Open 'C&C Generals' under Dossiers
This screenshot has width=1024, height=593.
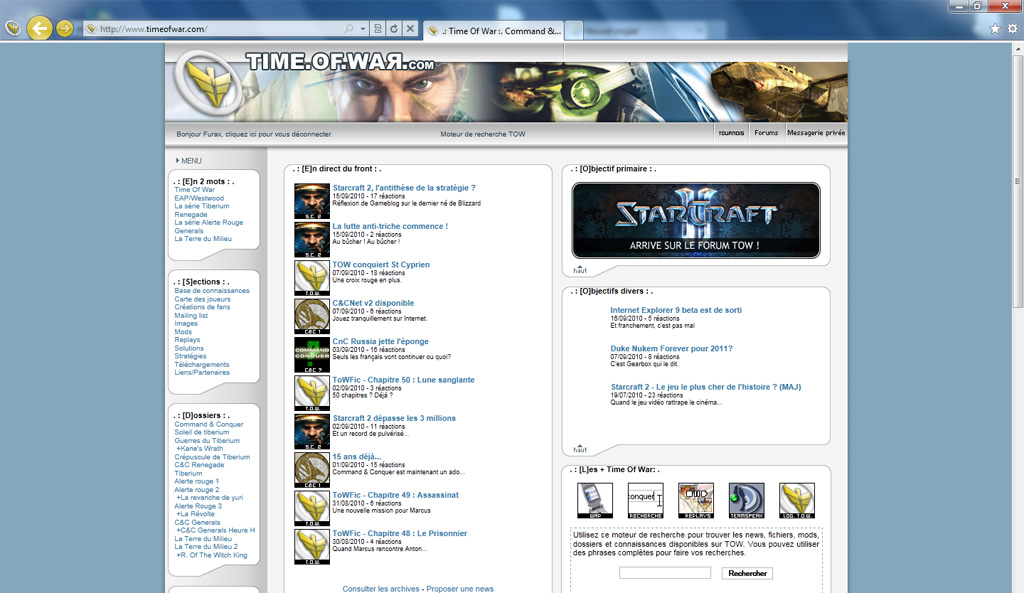197,522
